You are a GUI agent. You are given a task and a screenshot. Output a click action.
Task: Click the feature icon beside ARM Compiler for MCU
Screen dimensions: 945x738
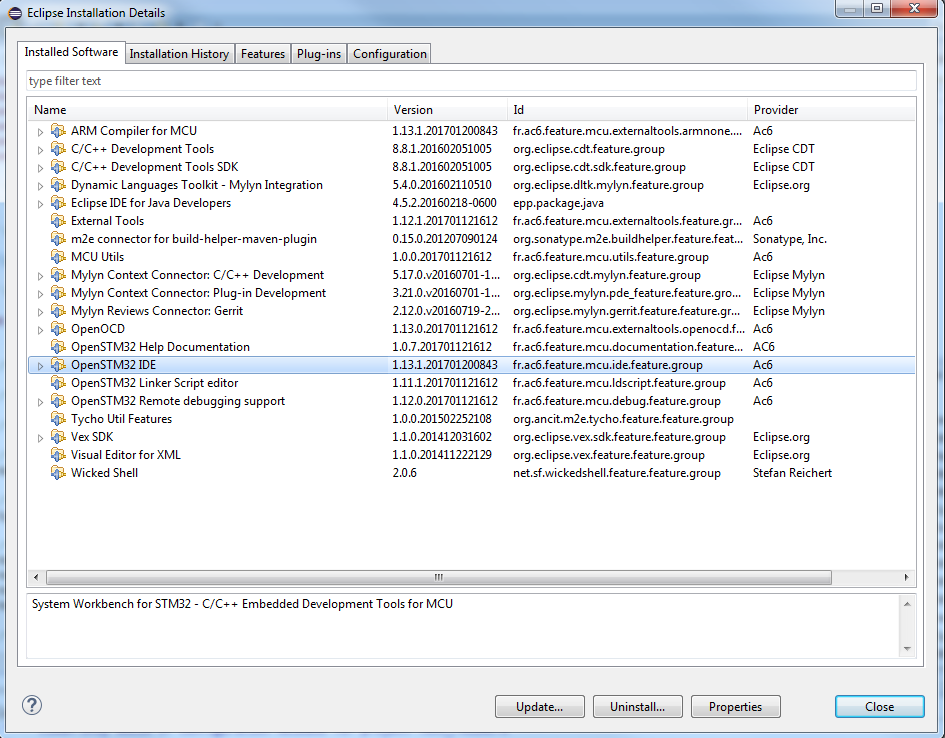[x=58, y=131]
